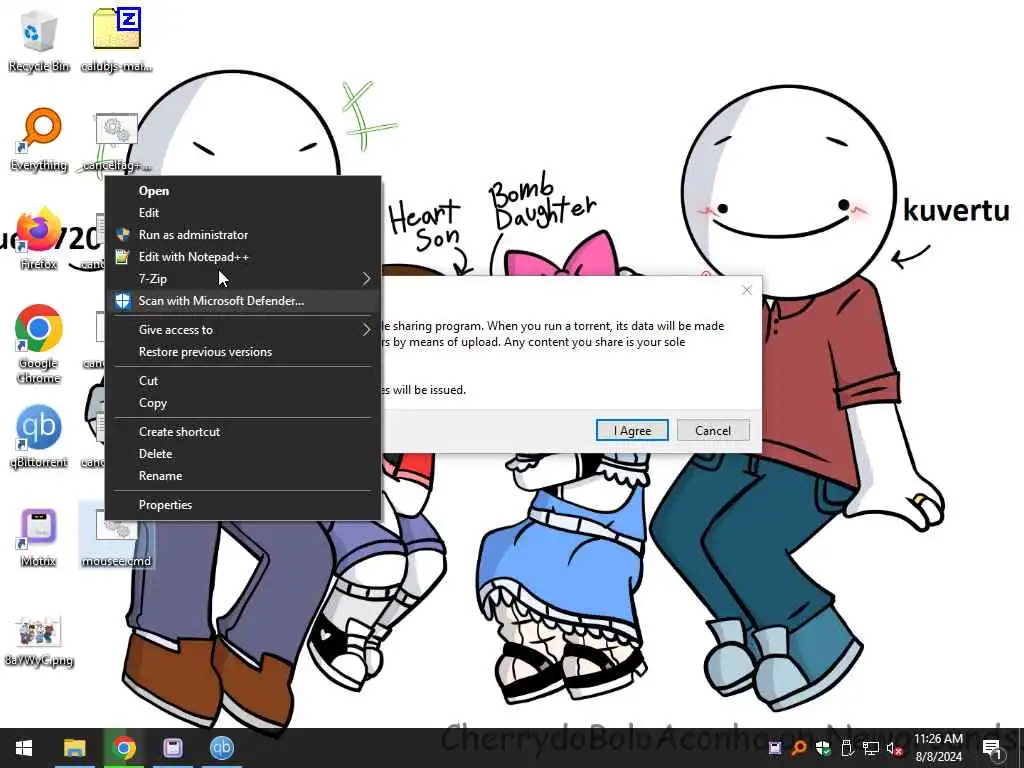Open the qBittorrent desktop shortcut
Image resolution: width=1024 pixels, height=768 pixels.
coord(39,436)
